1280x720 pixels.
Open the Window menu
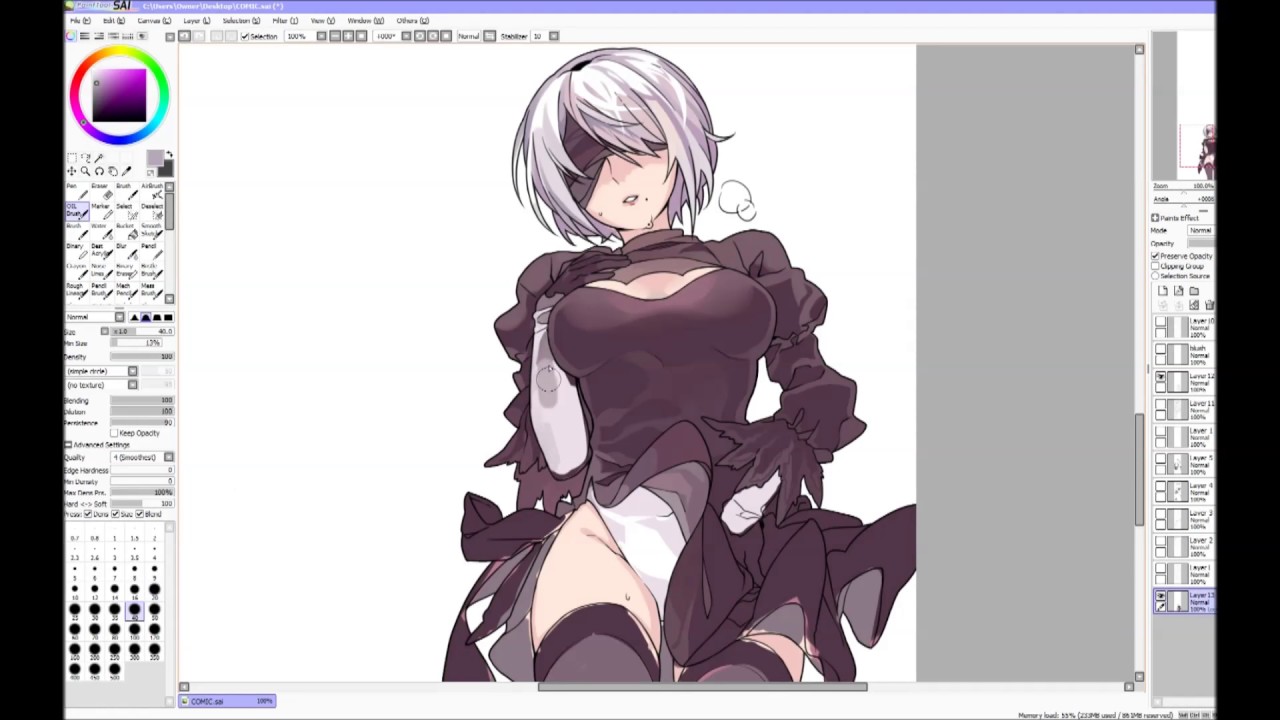pyautogui.click(x=365, y=21)
